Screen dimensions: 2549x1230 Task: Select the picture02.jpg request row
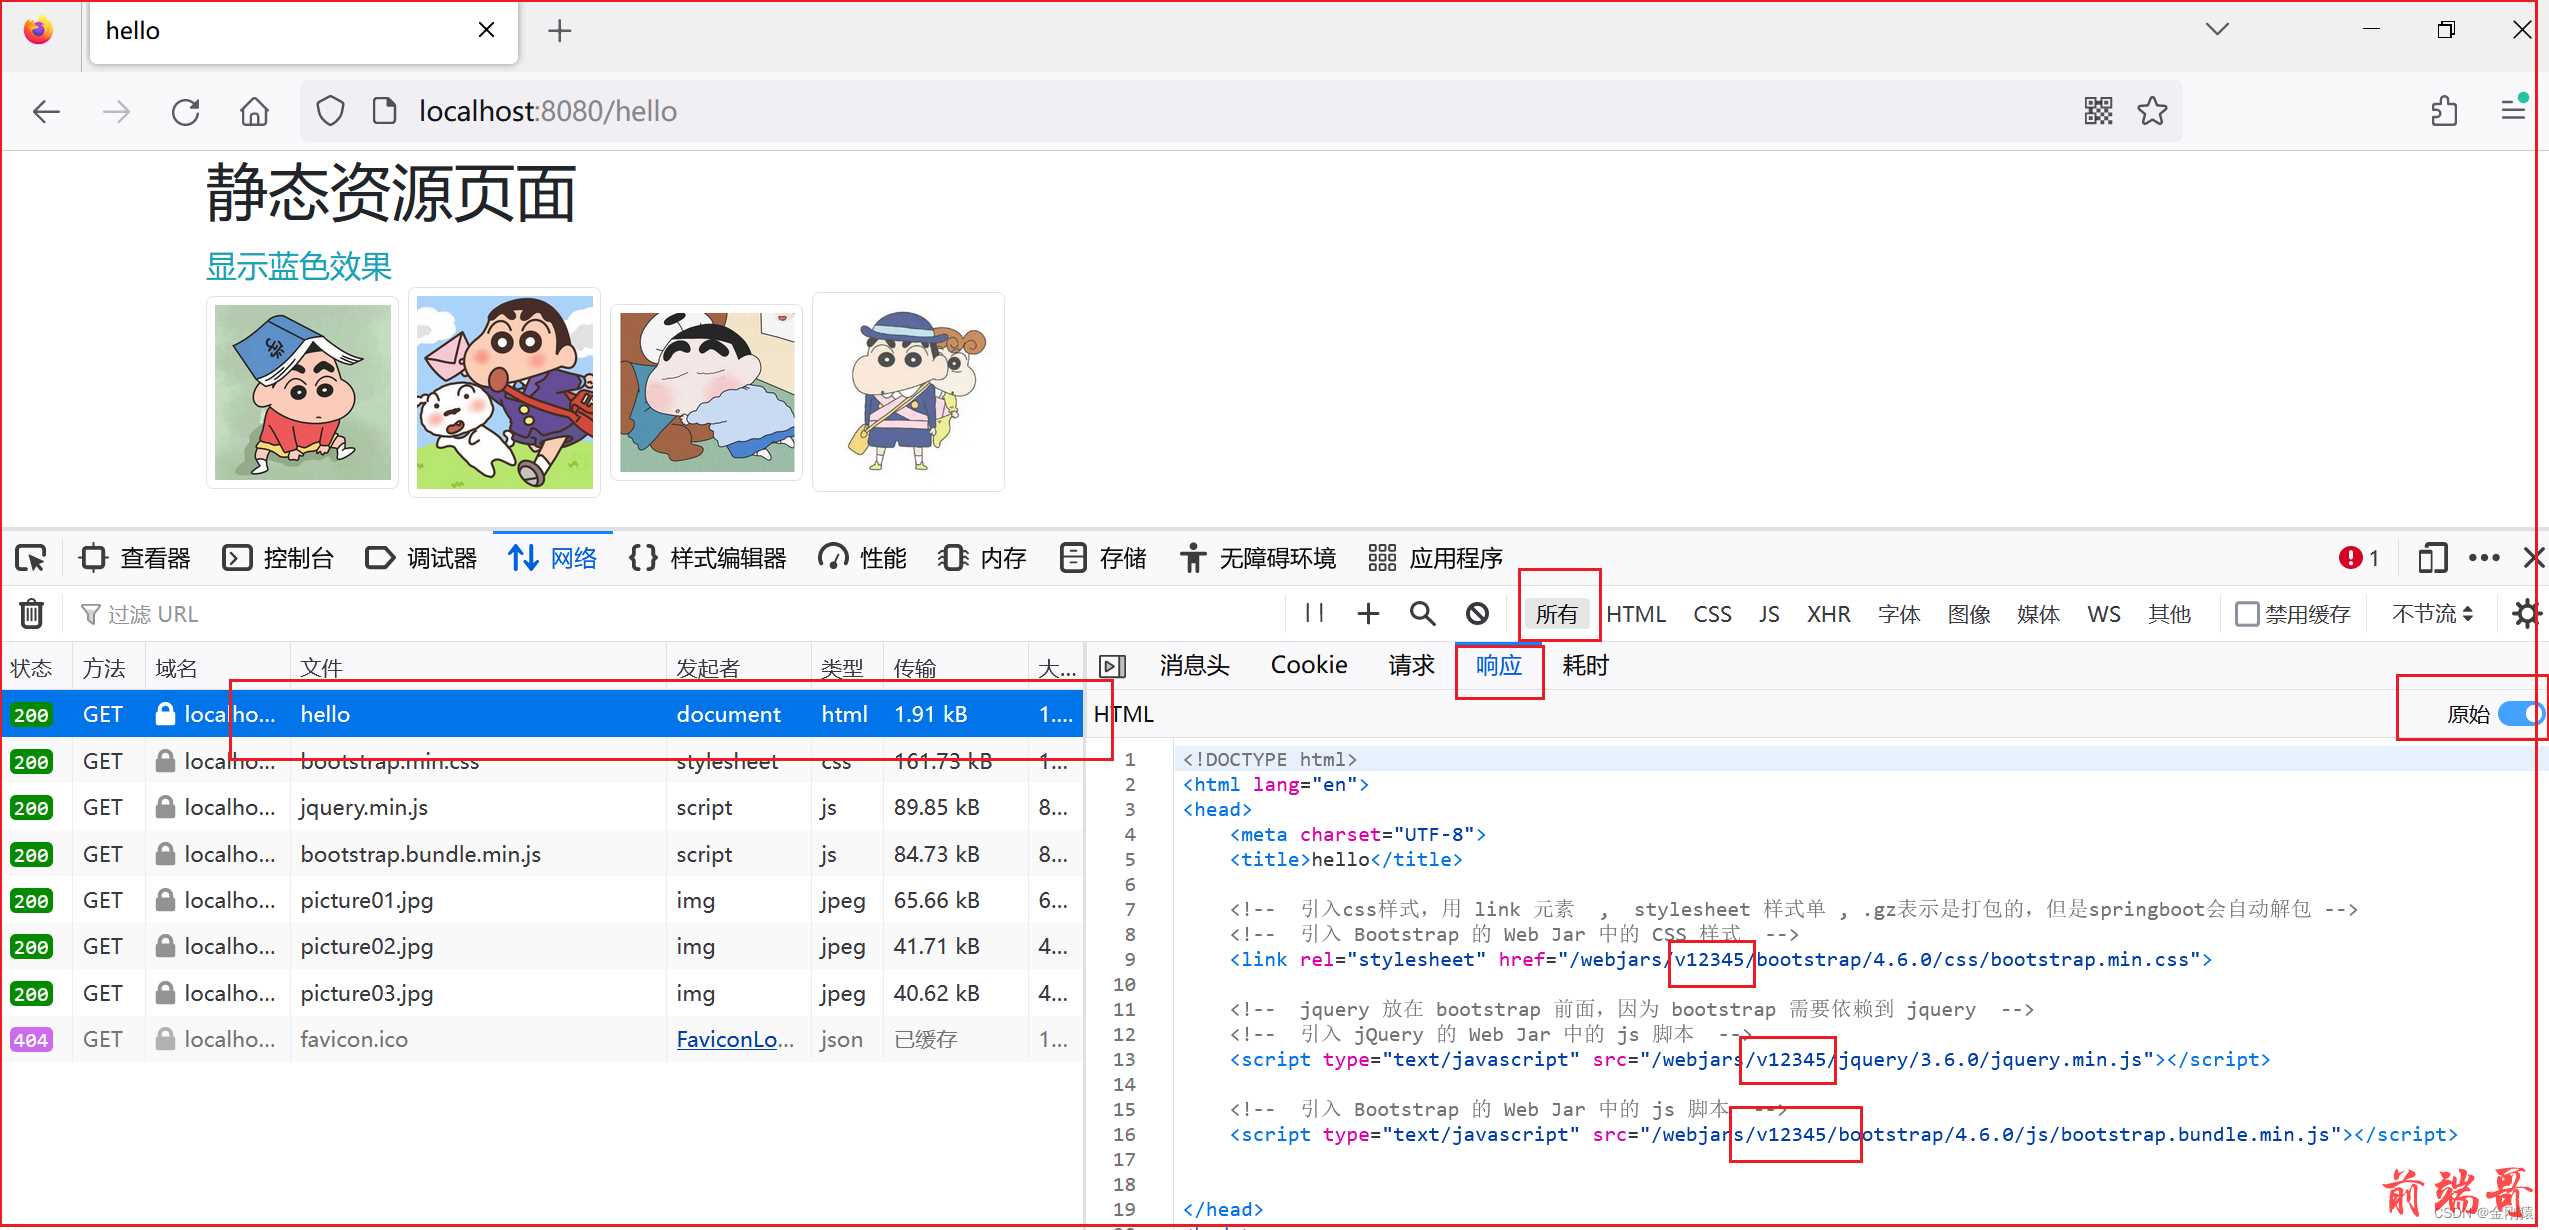tap(542, 947)
